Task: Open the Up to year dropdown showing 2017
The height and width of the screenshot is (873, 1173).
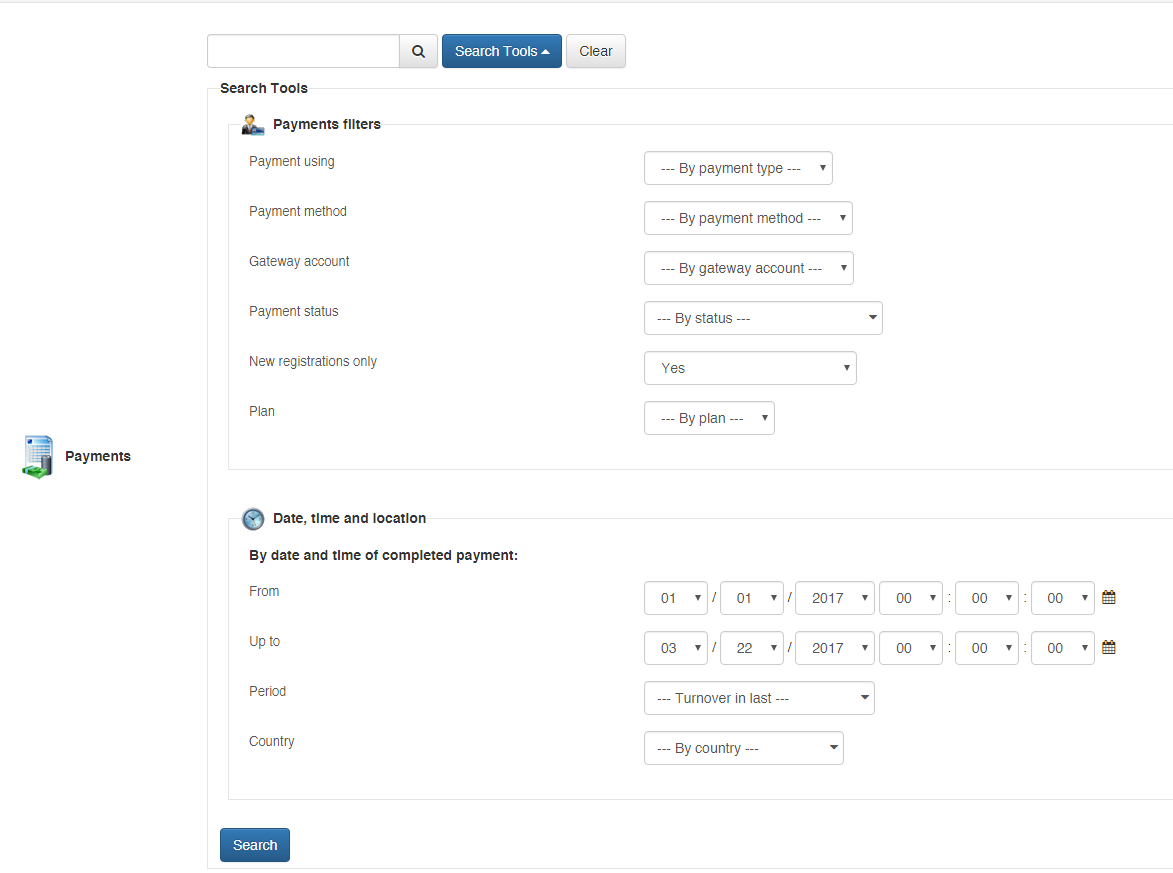Action: click(x=835, y=648)
